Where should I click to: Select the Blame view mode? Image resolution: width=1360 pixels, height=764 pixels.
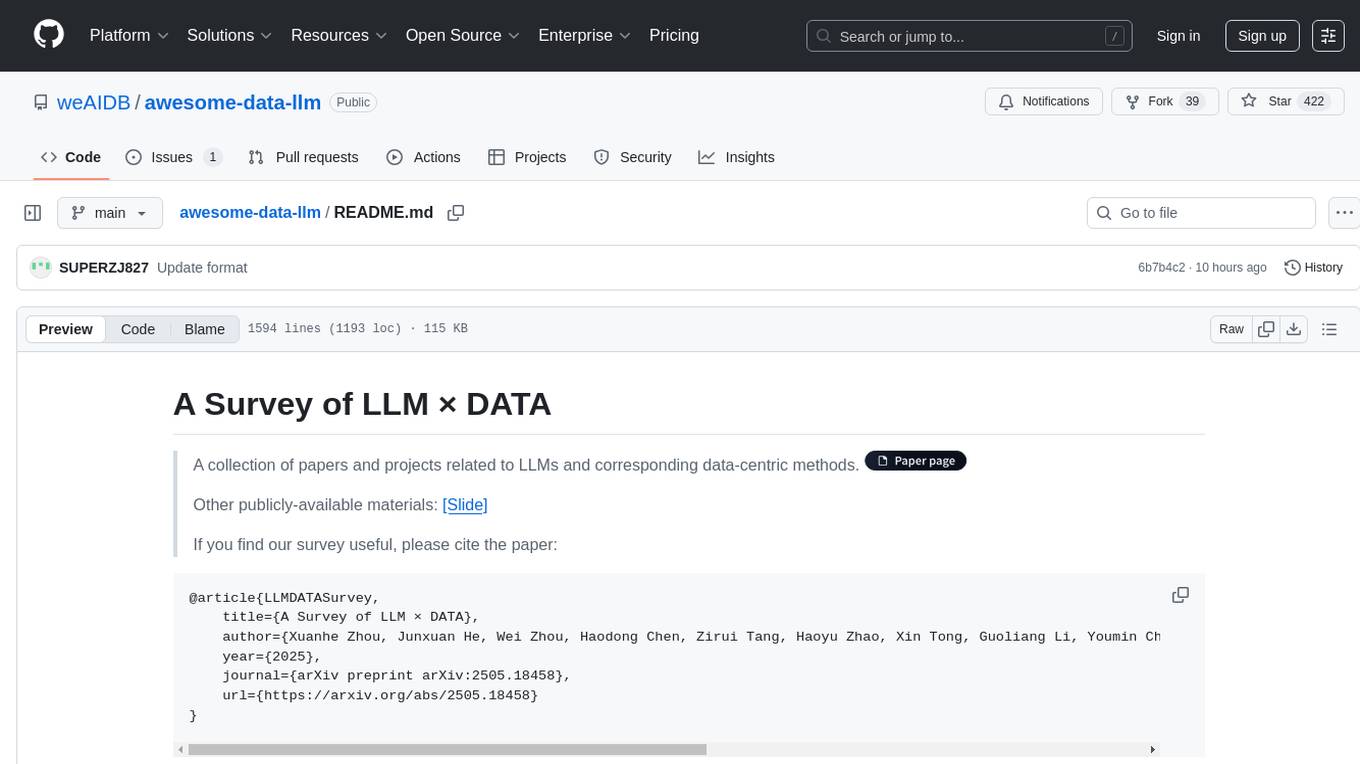(x=205, y=329)
